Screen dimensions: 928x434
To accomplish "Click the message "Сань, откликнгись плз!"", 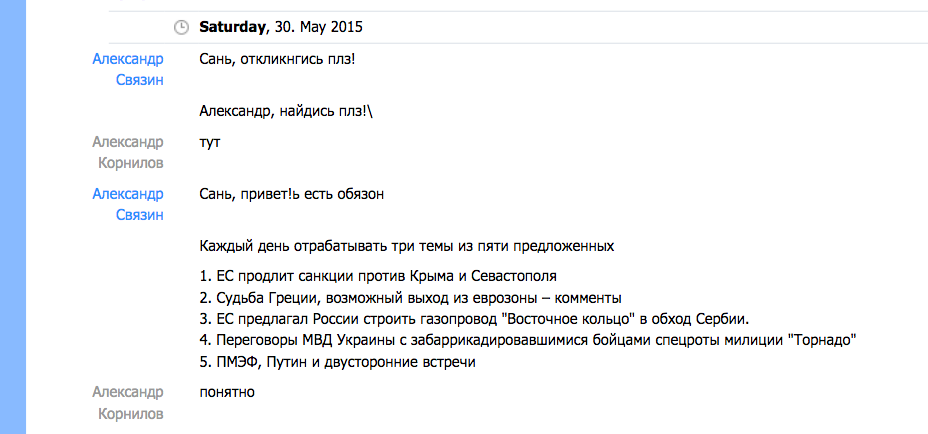I will point(277,59).
